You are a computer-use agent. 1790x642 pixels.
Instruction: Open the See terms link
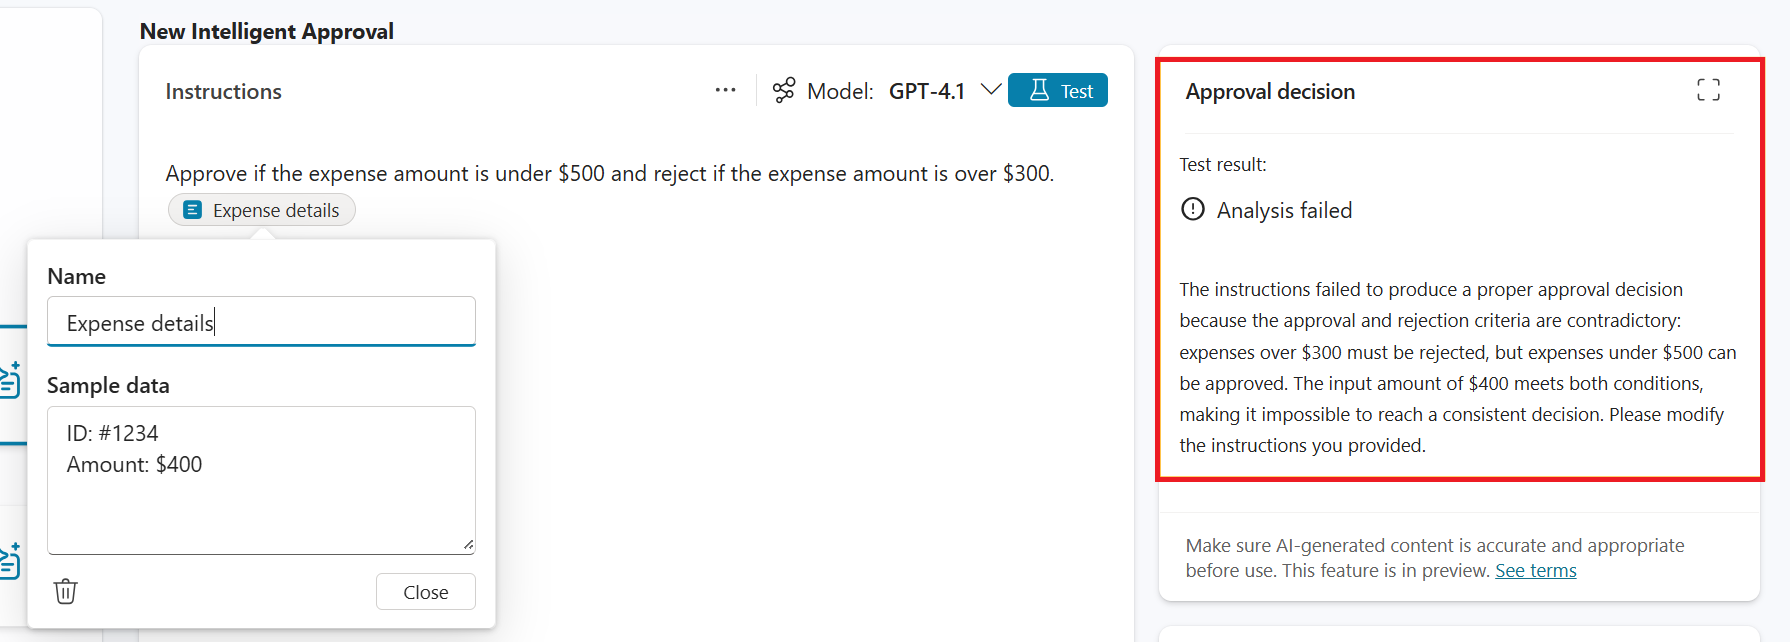tap(1535, 570)
